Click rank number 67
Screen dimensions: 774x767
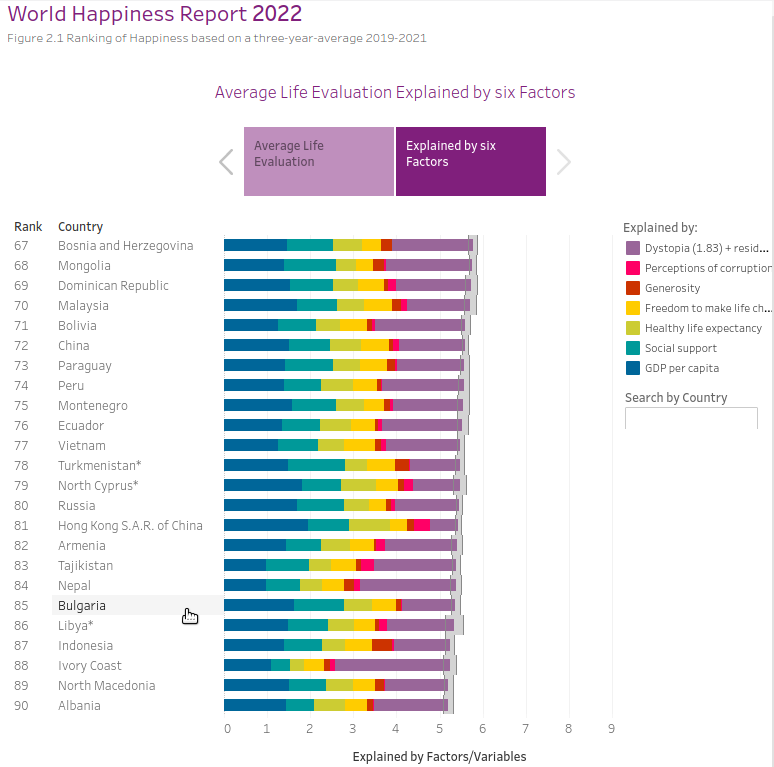[21, 246]
